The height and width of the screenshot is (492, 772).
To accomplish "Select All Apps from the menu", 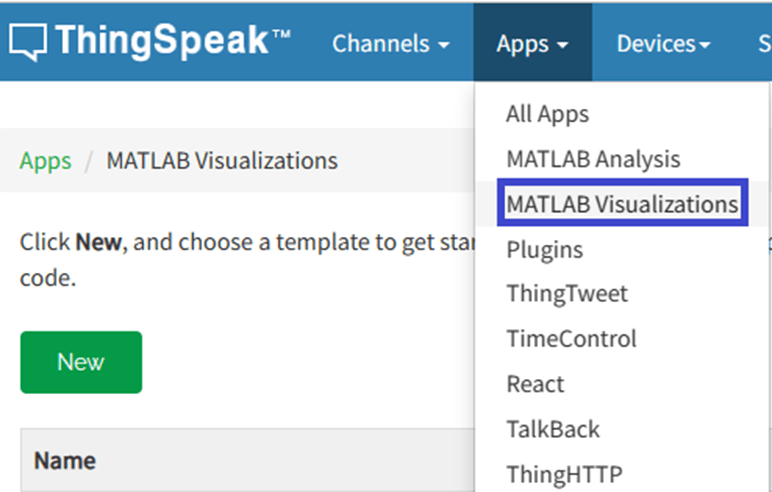I will pyautogui.click(x=547, y=114).
